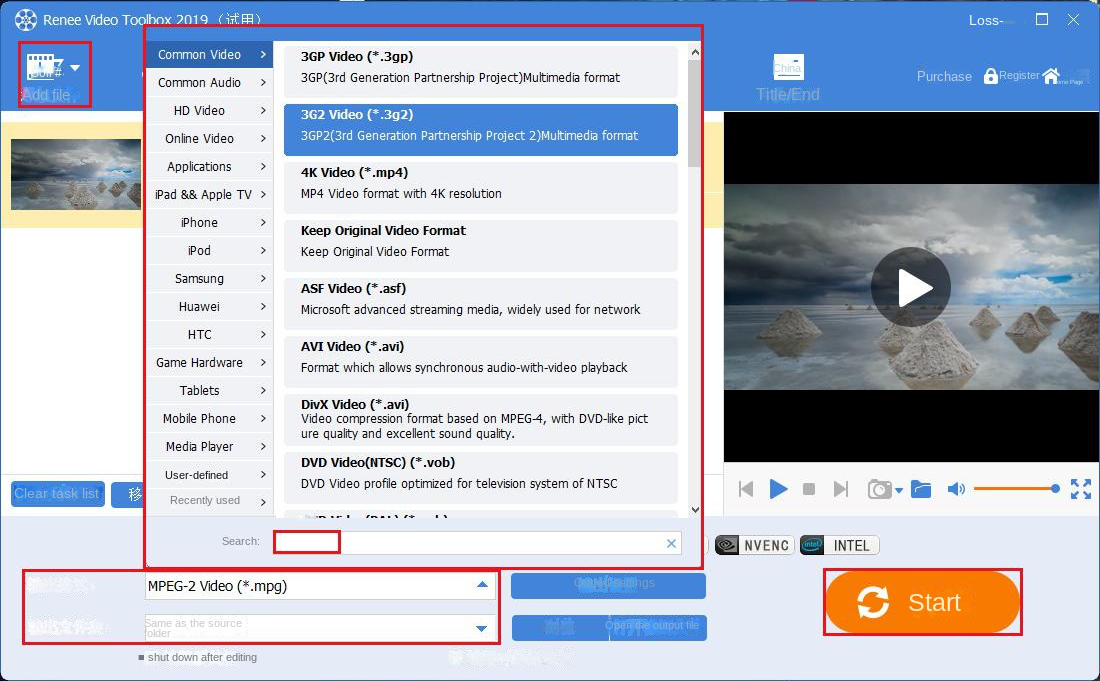
Task: Open the Title/End tool
Action: (x=787, y=79)
